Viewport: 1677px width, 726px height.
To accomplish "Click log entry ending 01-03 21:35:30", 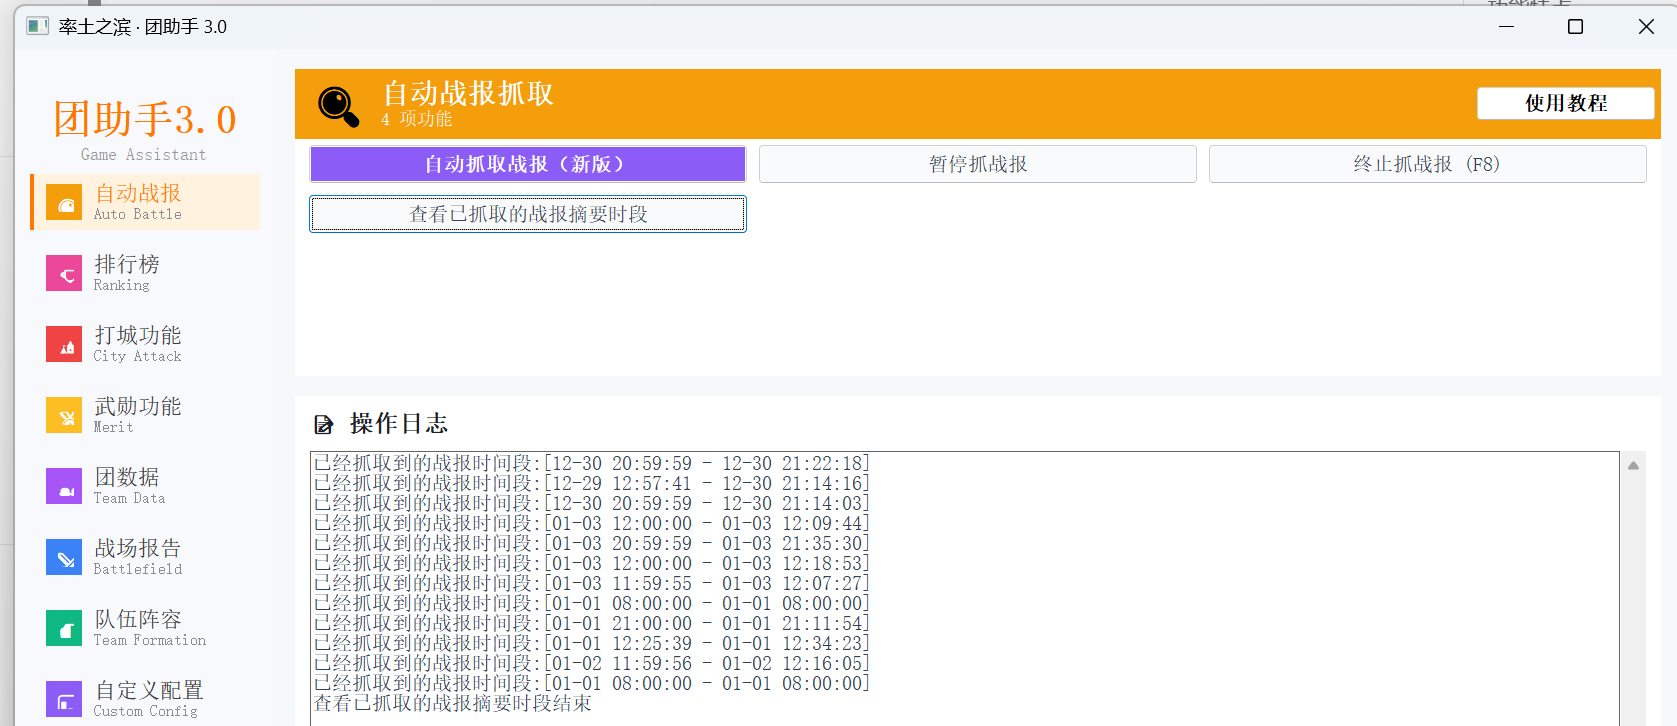I will [x=592, y=543].
